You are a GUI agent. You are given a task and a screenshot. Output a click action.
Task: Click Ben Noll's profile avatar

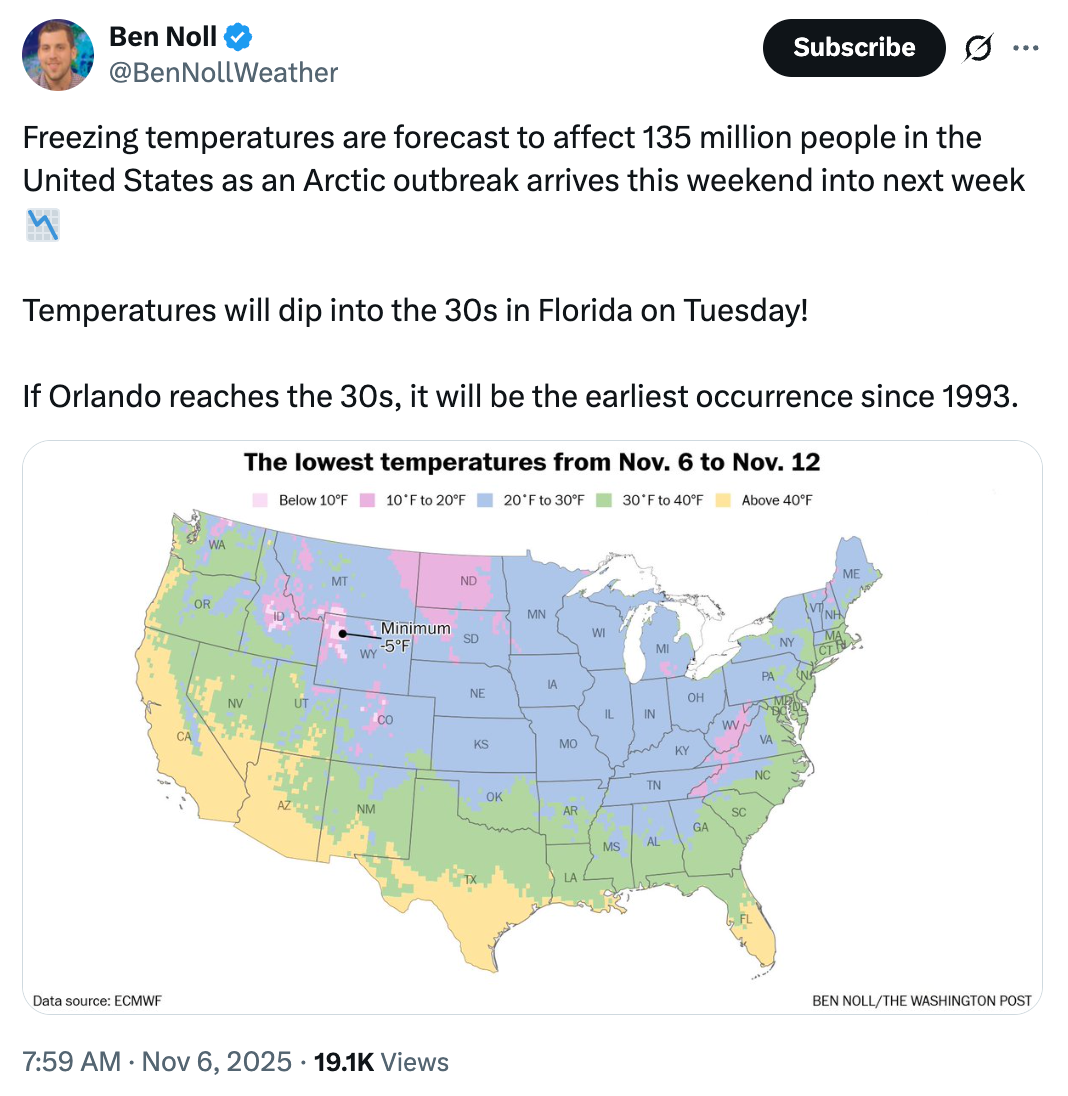coord(58,53)
